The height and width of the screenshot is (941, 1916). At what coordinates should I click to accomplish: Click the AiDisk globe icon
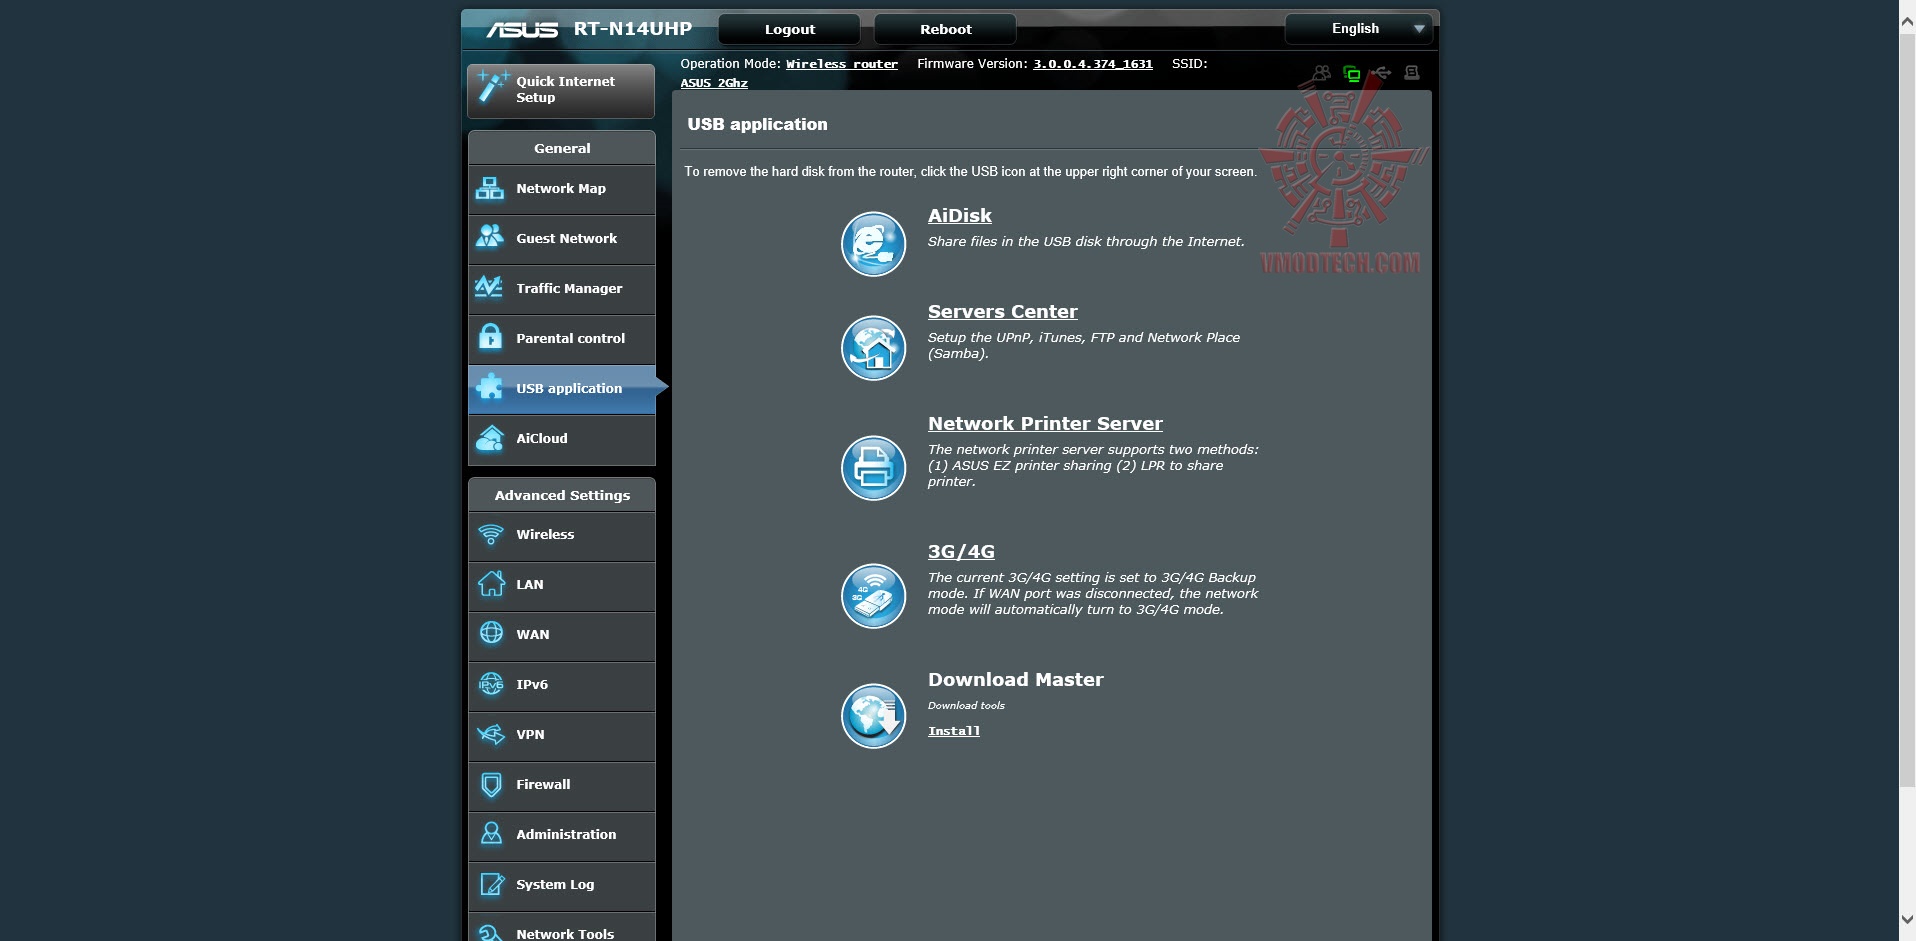tap(873, 244)
